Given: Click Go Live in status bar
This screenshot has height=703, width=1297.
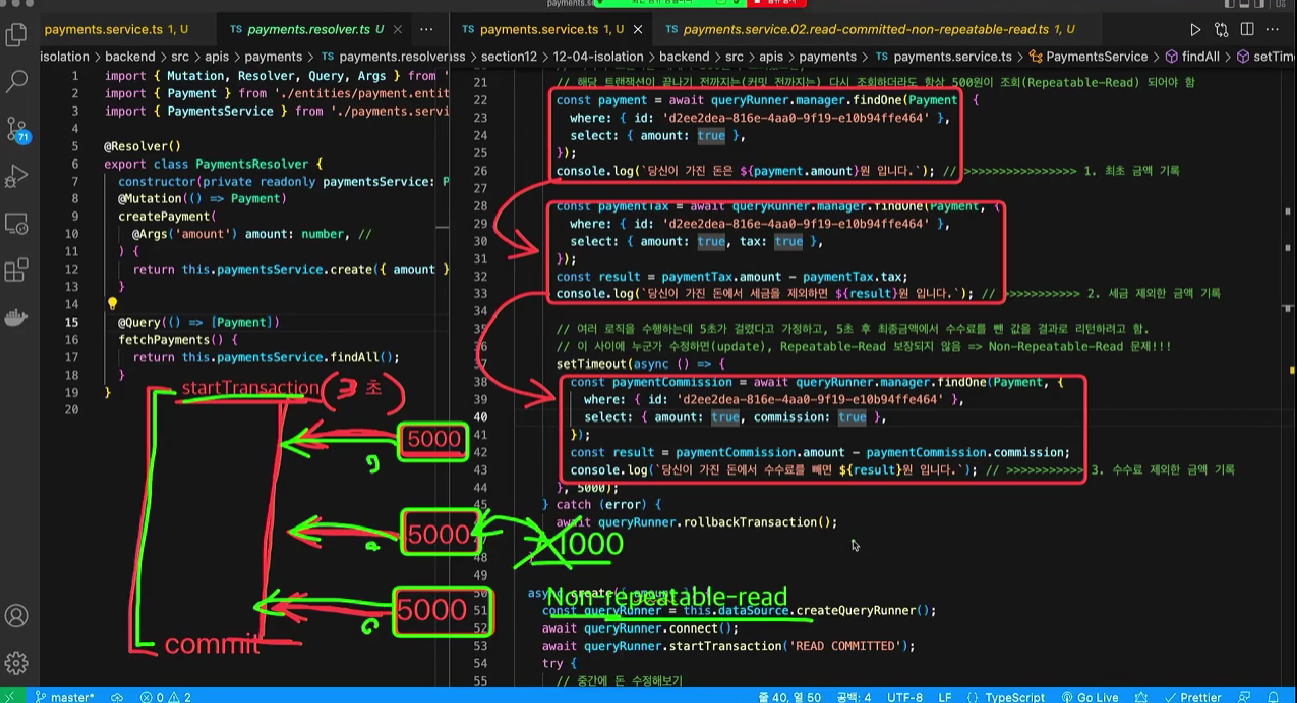Looking at the screenshot, I should tap(1088, 697).
